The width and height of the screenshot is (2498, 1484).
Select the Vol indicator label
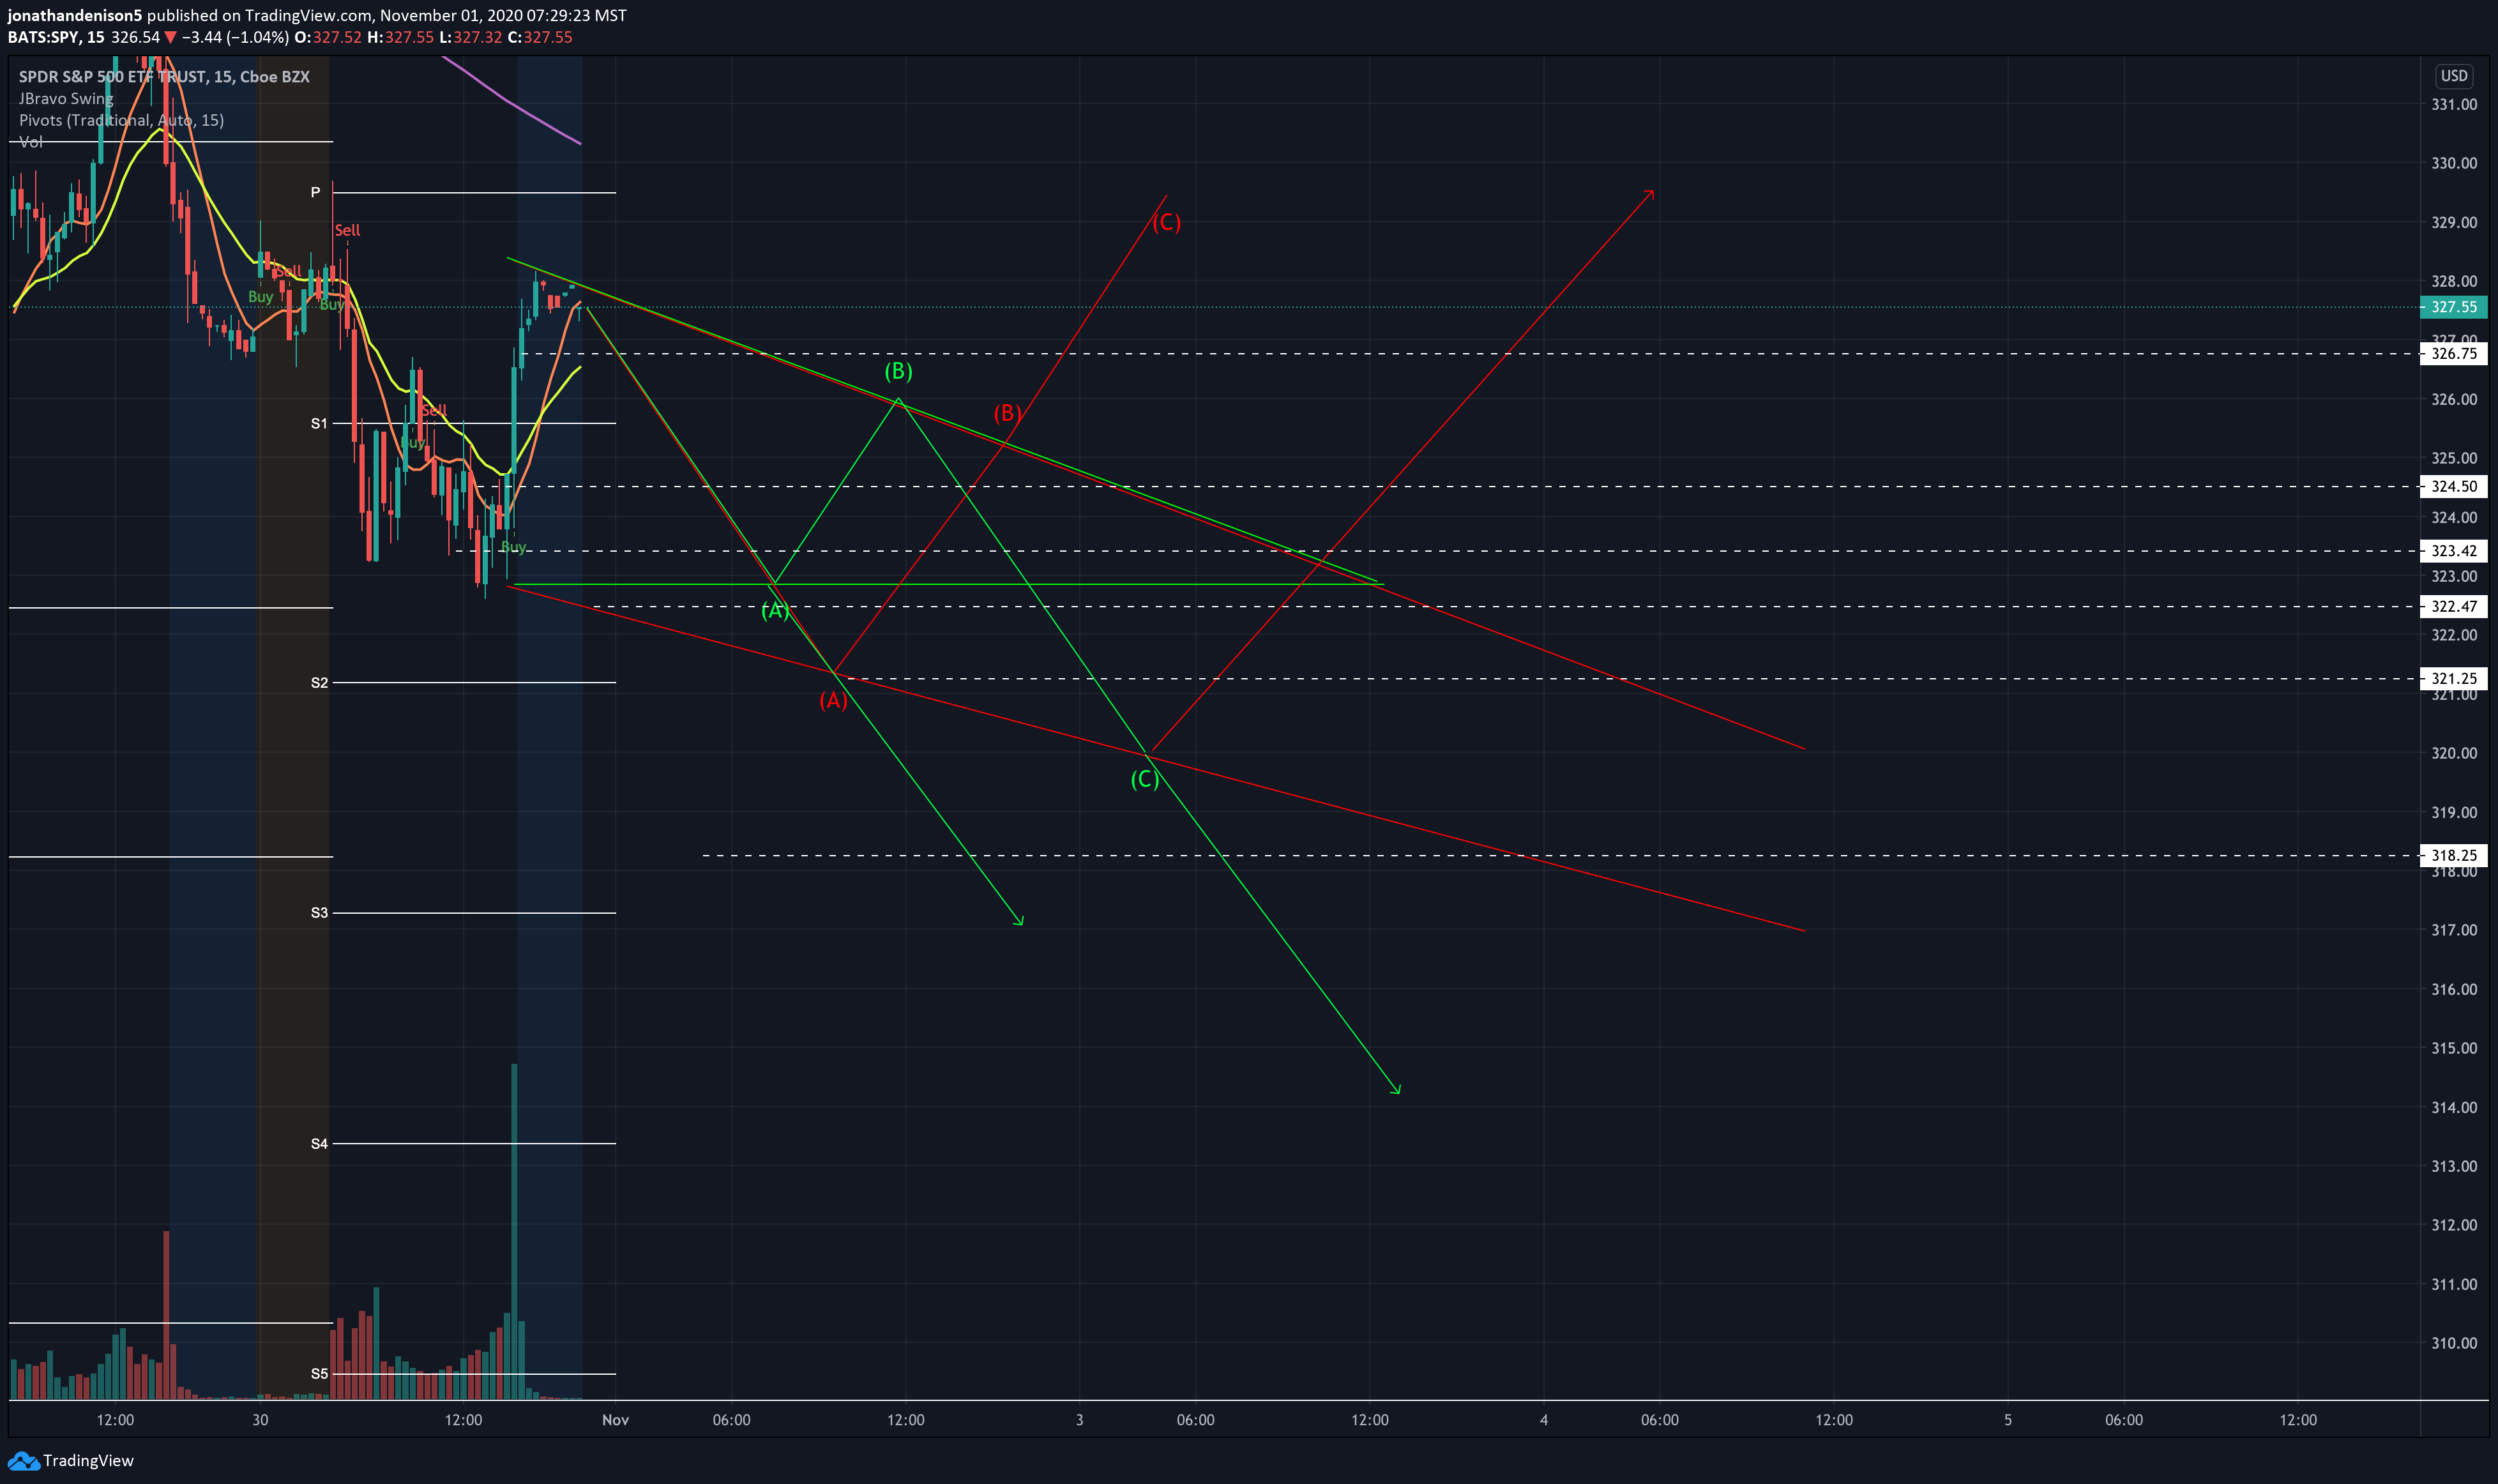pyautogui.click(x=30, y=142)
